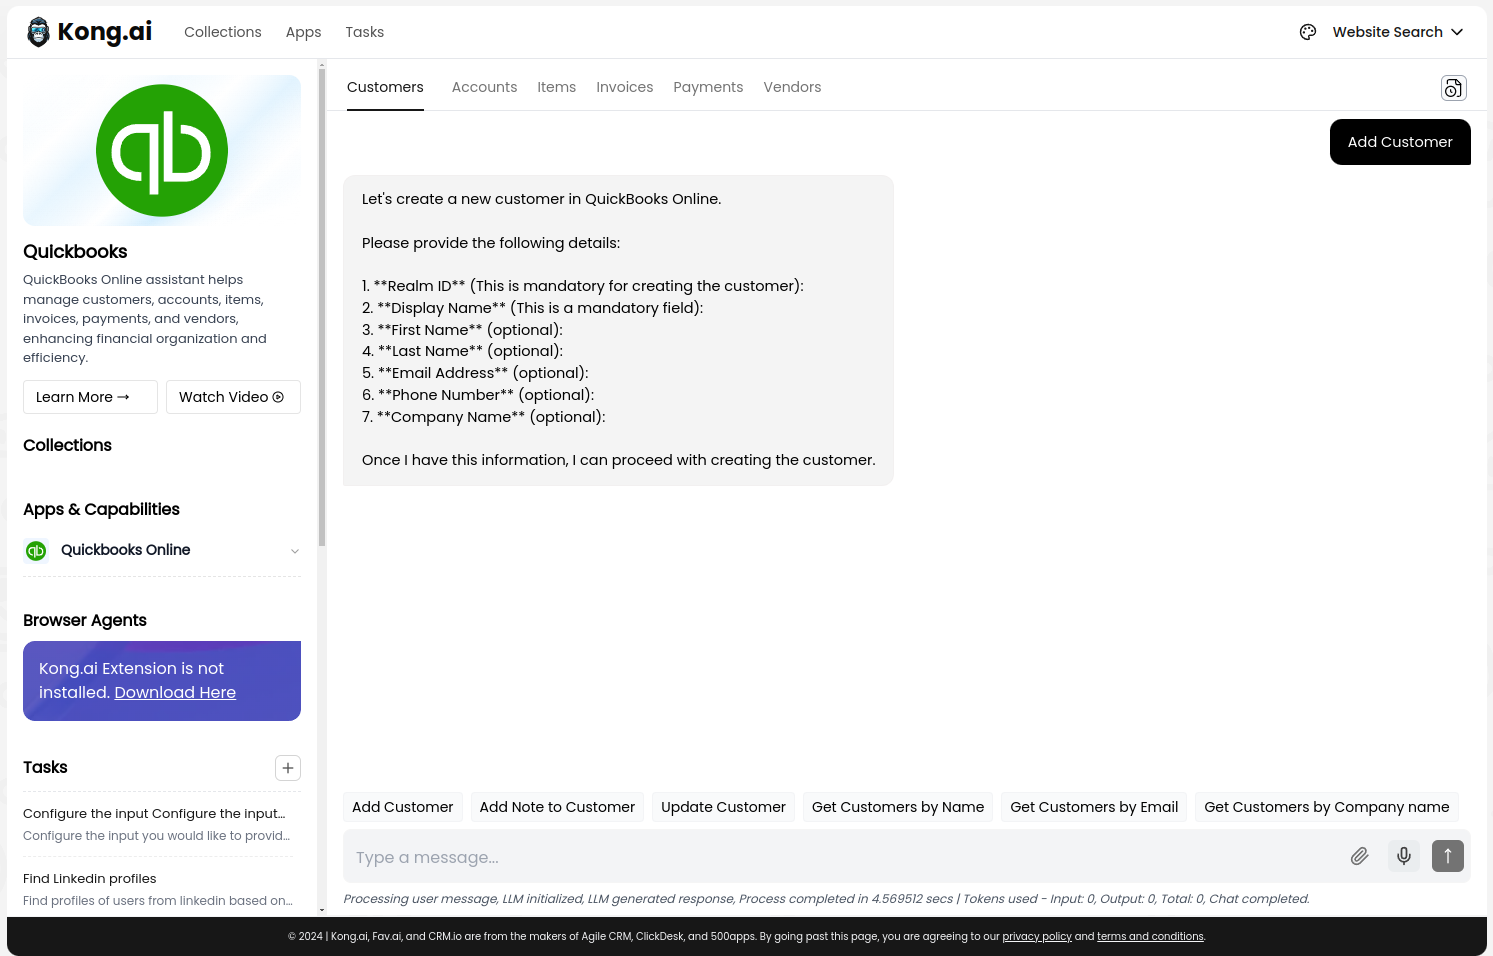Viewport: 1493px width, 956px height.
Task: Switch to the Payments tab
Action: [708, 87]
